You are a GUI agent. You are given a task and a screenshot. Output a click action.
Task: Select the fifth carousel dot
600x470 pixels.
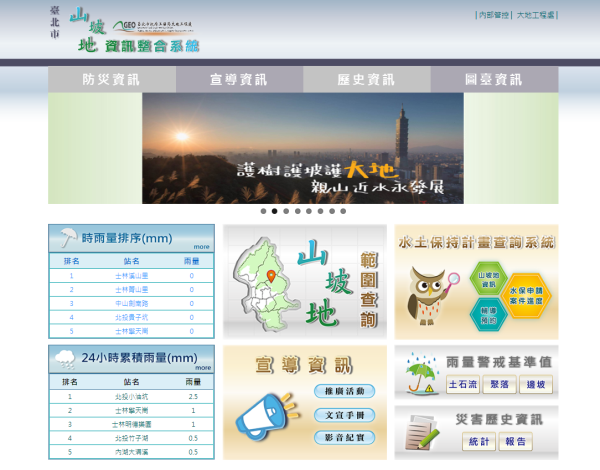[x=309, y=211]
